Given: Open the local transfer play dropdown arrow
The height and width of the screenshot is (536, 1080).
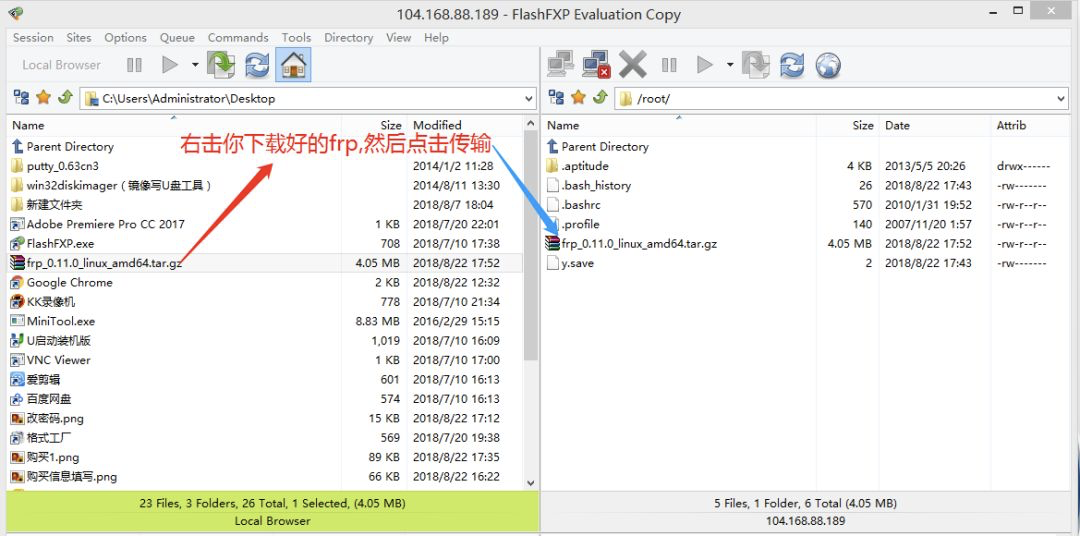Looking at the screenshot, I should click(x=195, y=65).
